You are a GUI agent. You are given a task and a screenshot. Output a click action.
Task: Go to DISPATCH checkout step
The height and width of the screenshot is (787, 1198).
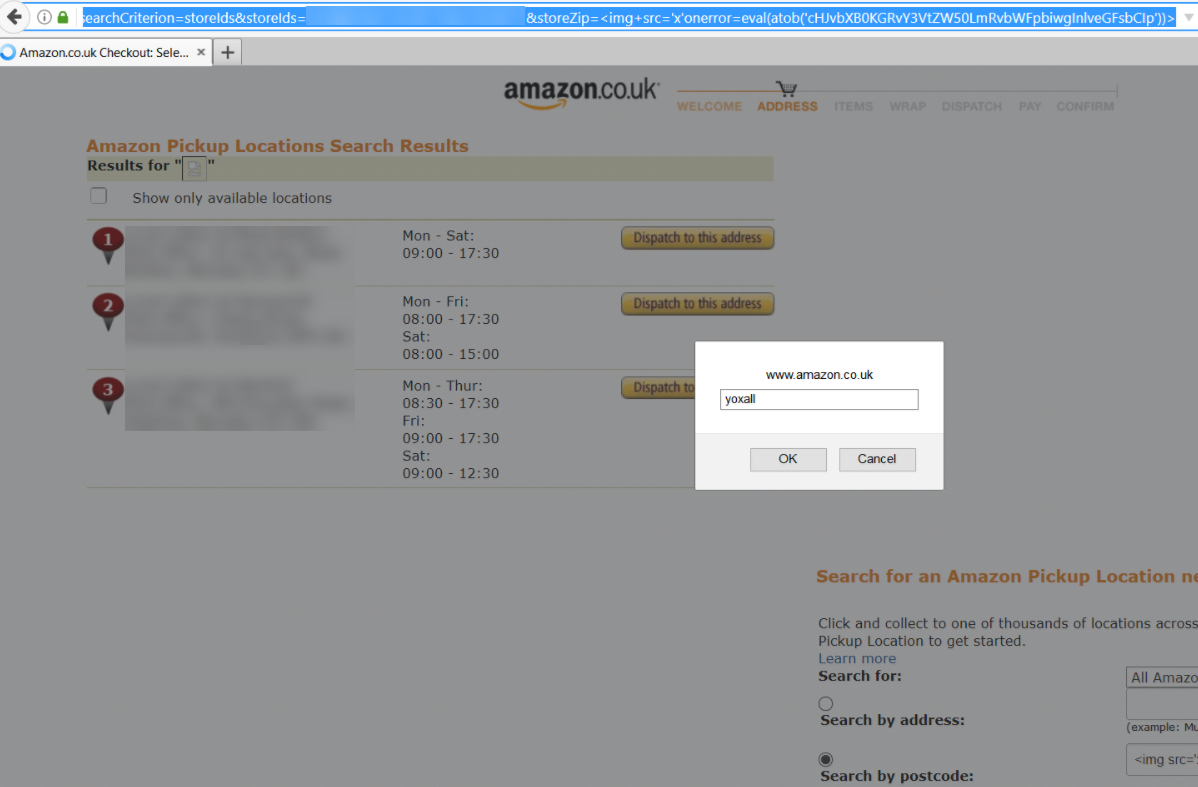coord(972,106)
